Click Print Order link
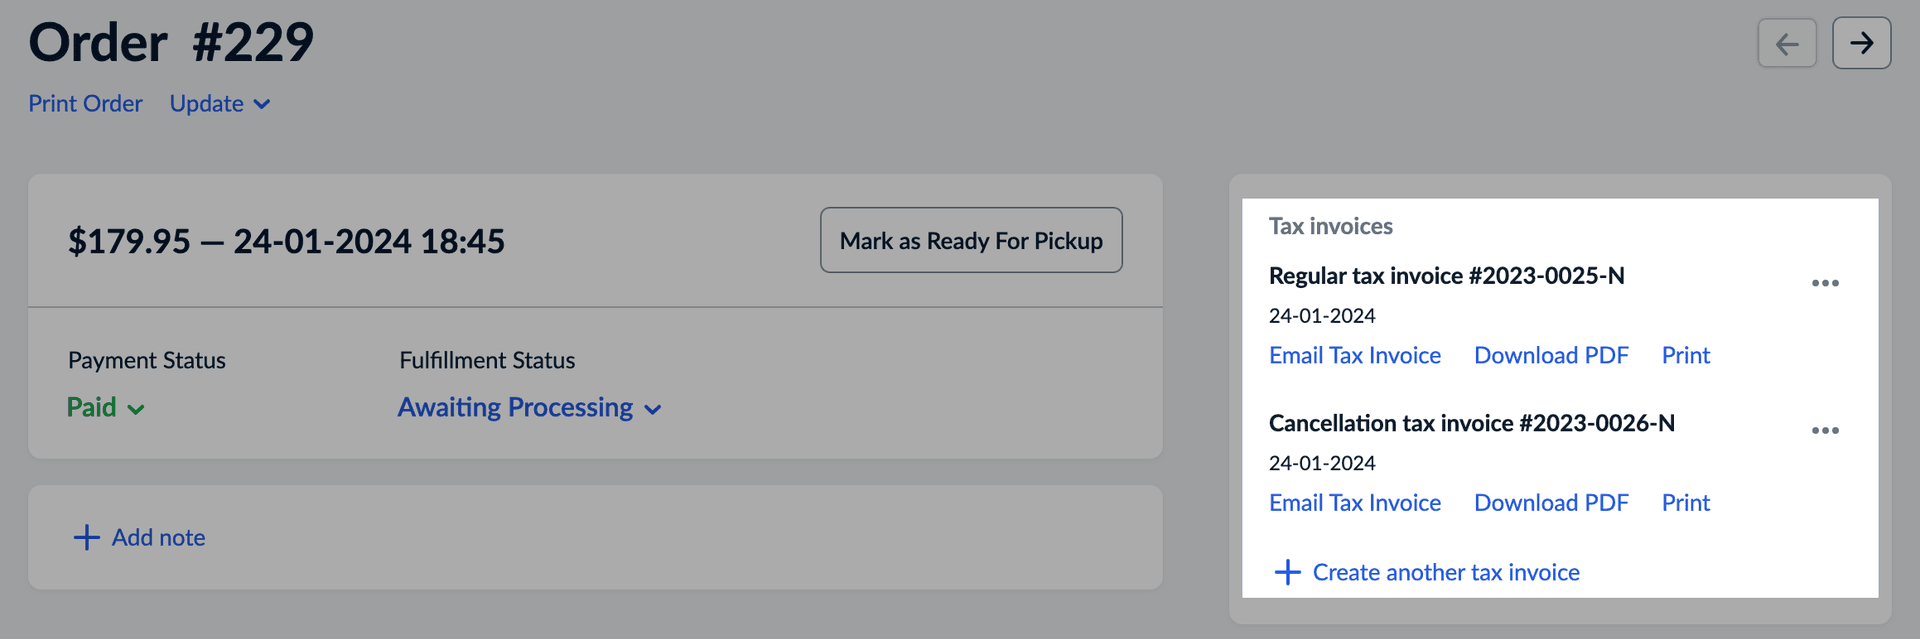This screenshot has width=1920, height=639. pyautogui.click(x=85, y=104)
